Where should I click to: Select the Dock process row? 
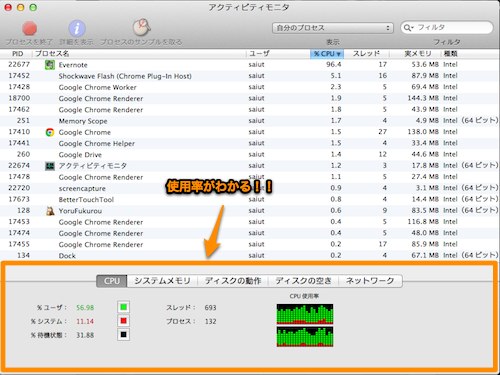249,256
